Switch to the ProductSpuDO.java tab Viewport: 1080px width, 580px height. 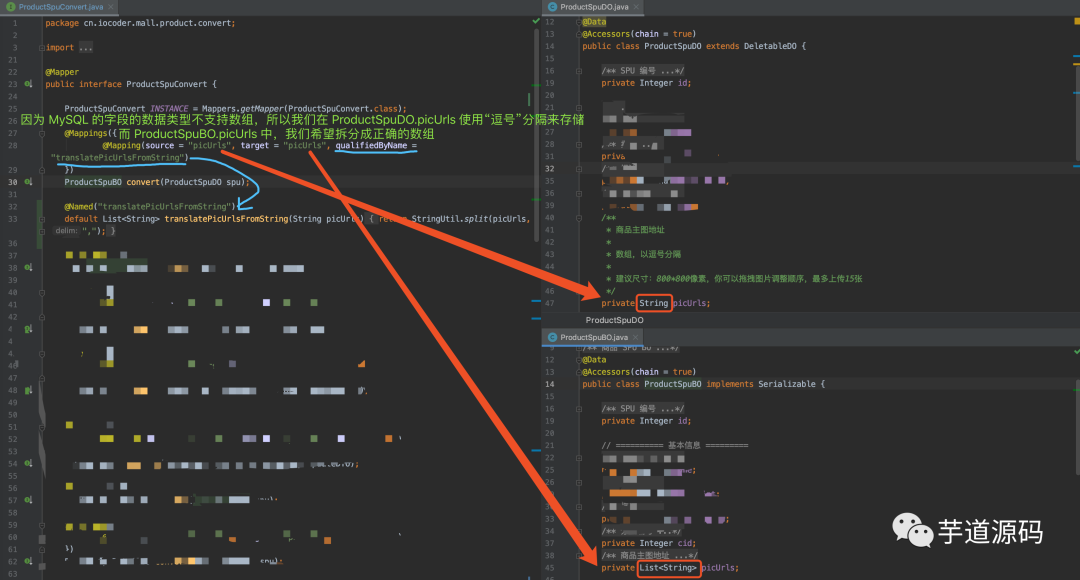[x=593, y=7]
